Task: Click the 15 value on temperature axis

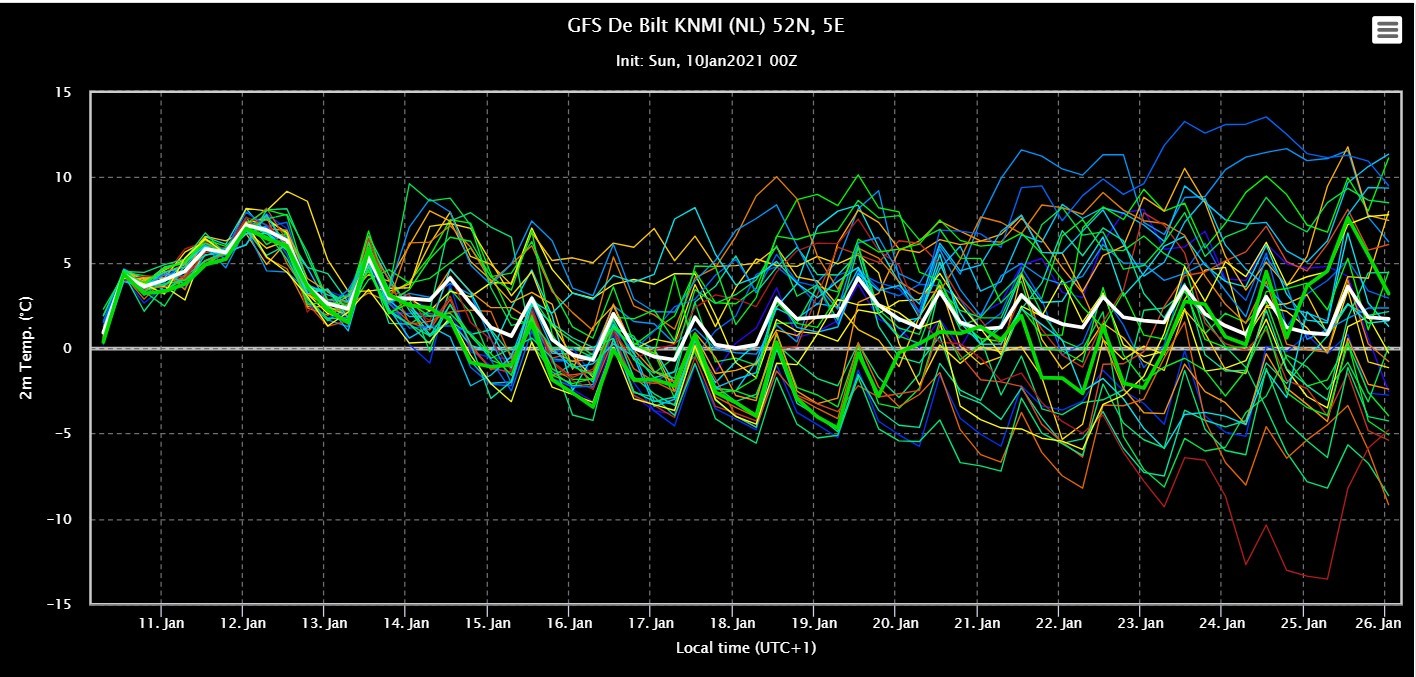Action: 64,92
